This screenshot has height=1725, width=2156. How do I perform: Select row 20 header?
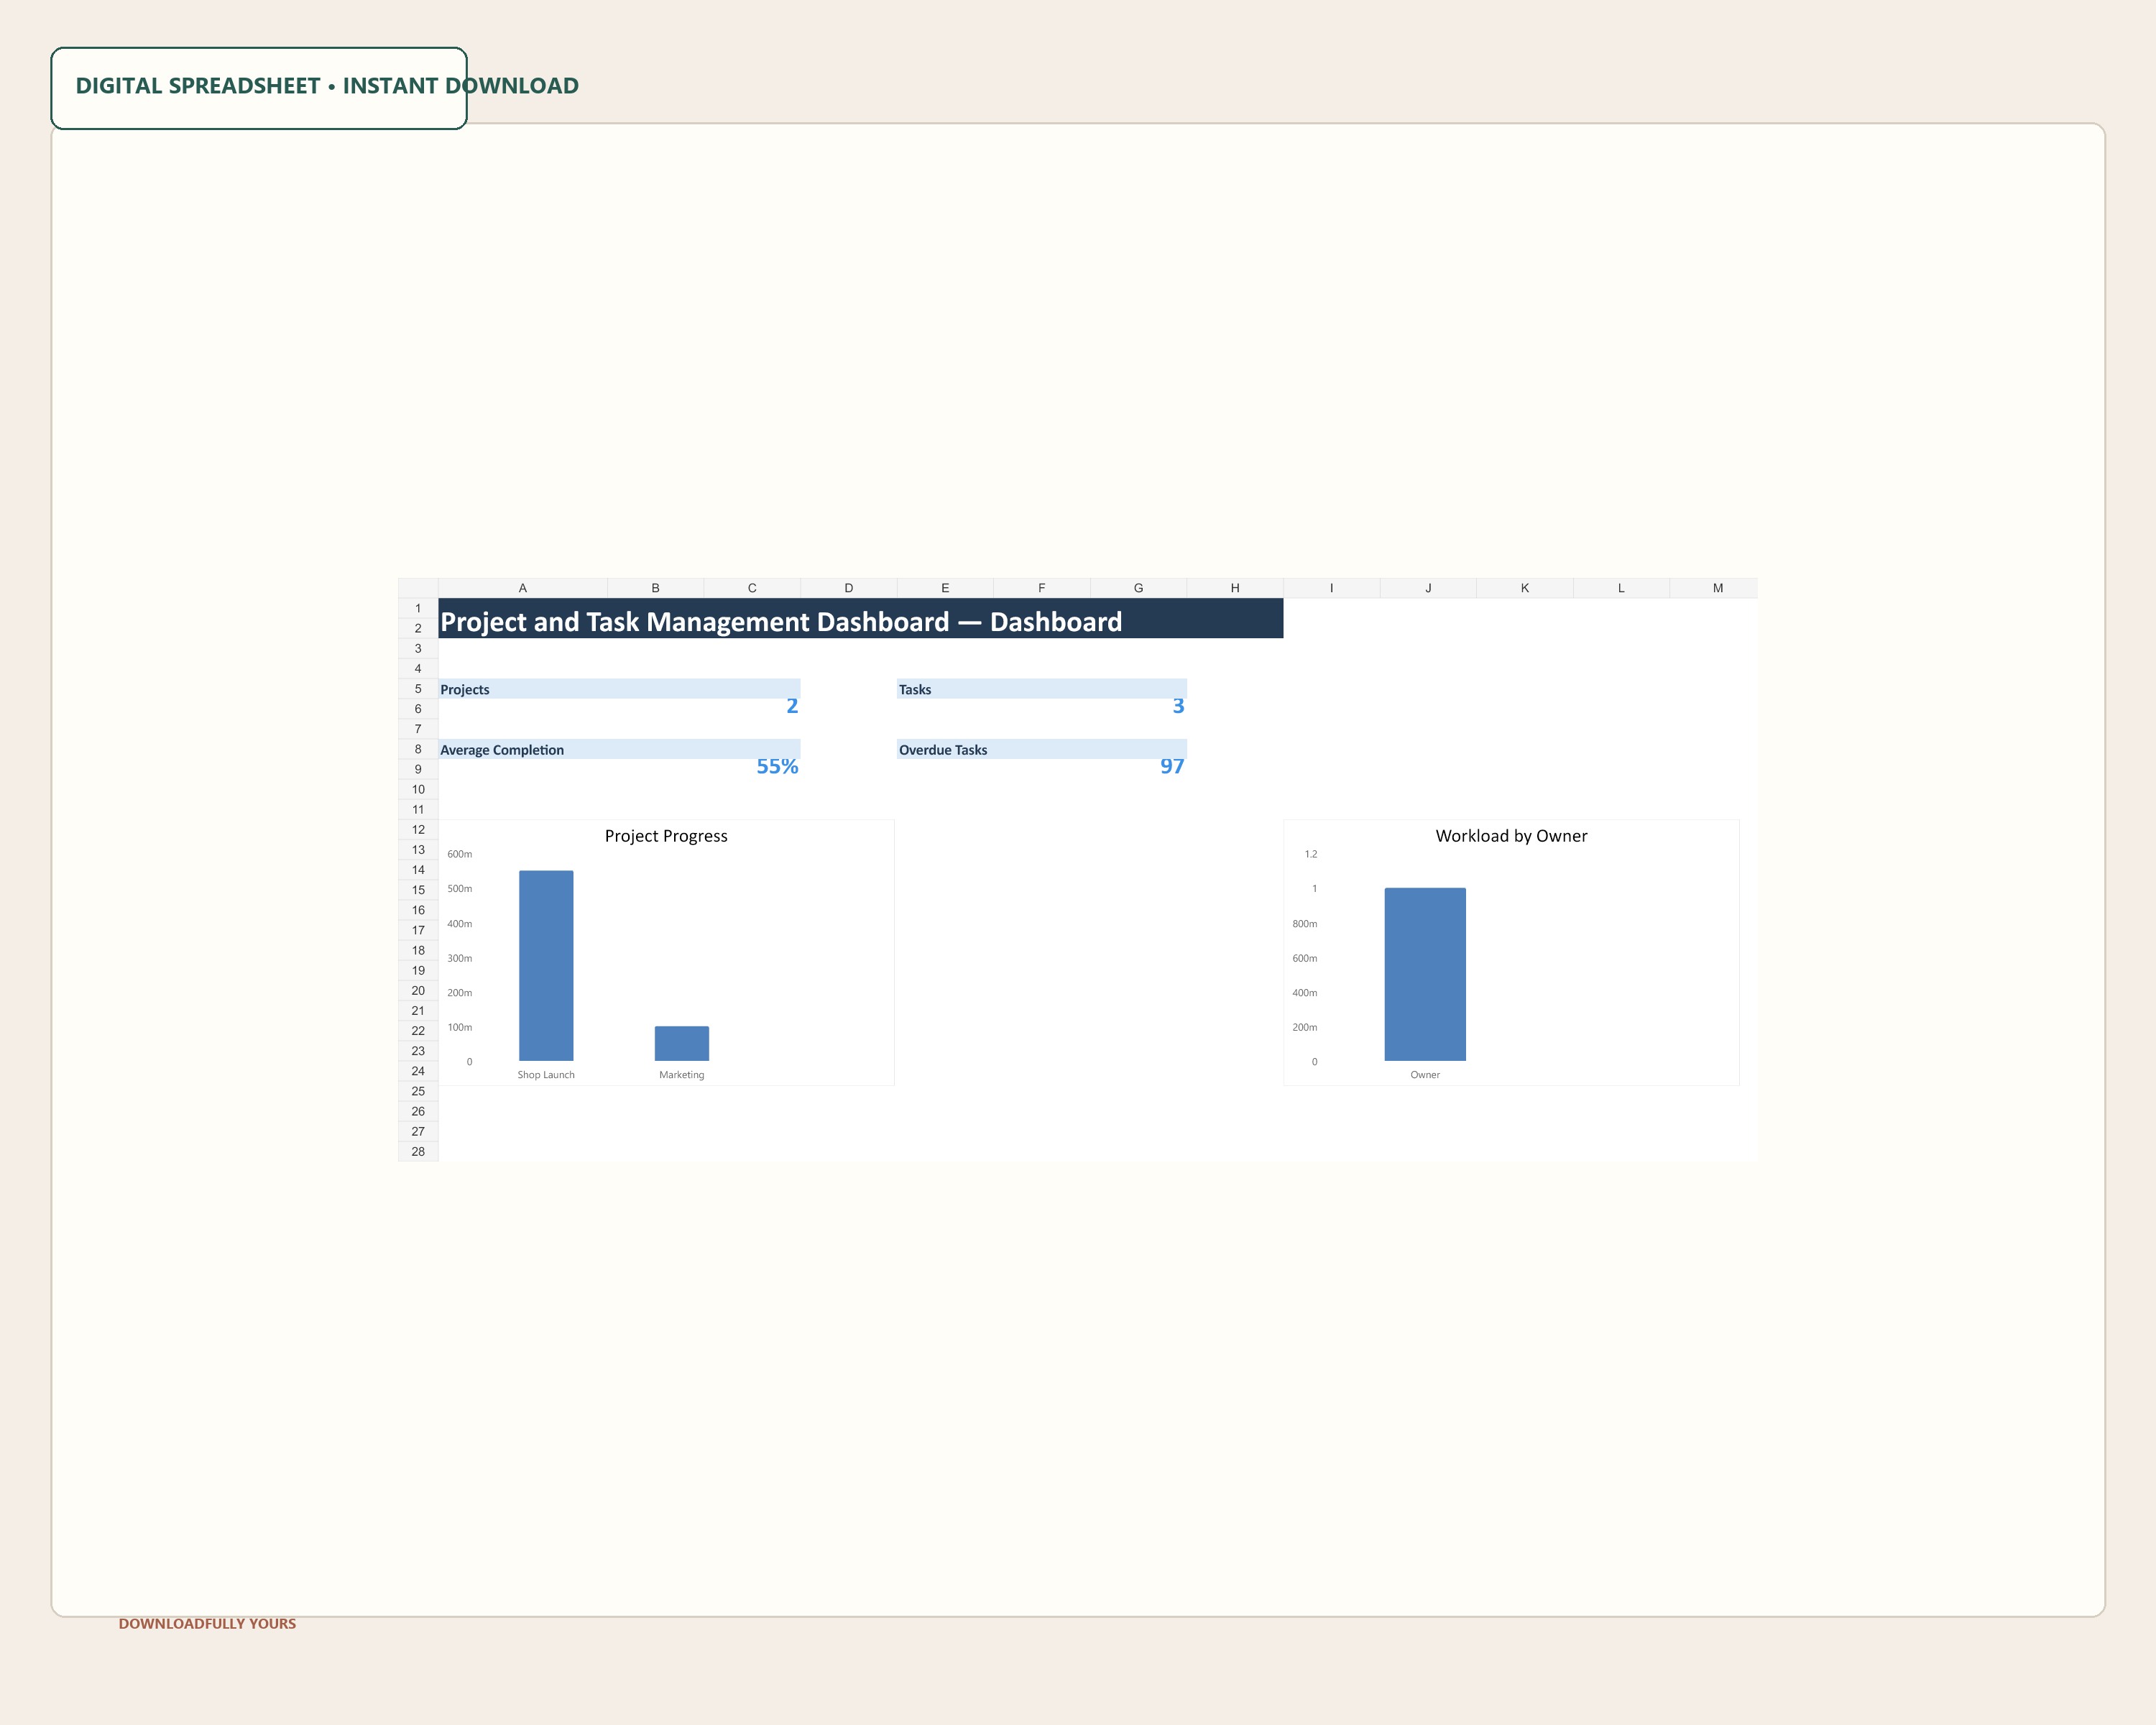click(418, 990)
